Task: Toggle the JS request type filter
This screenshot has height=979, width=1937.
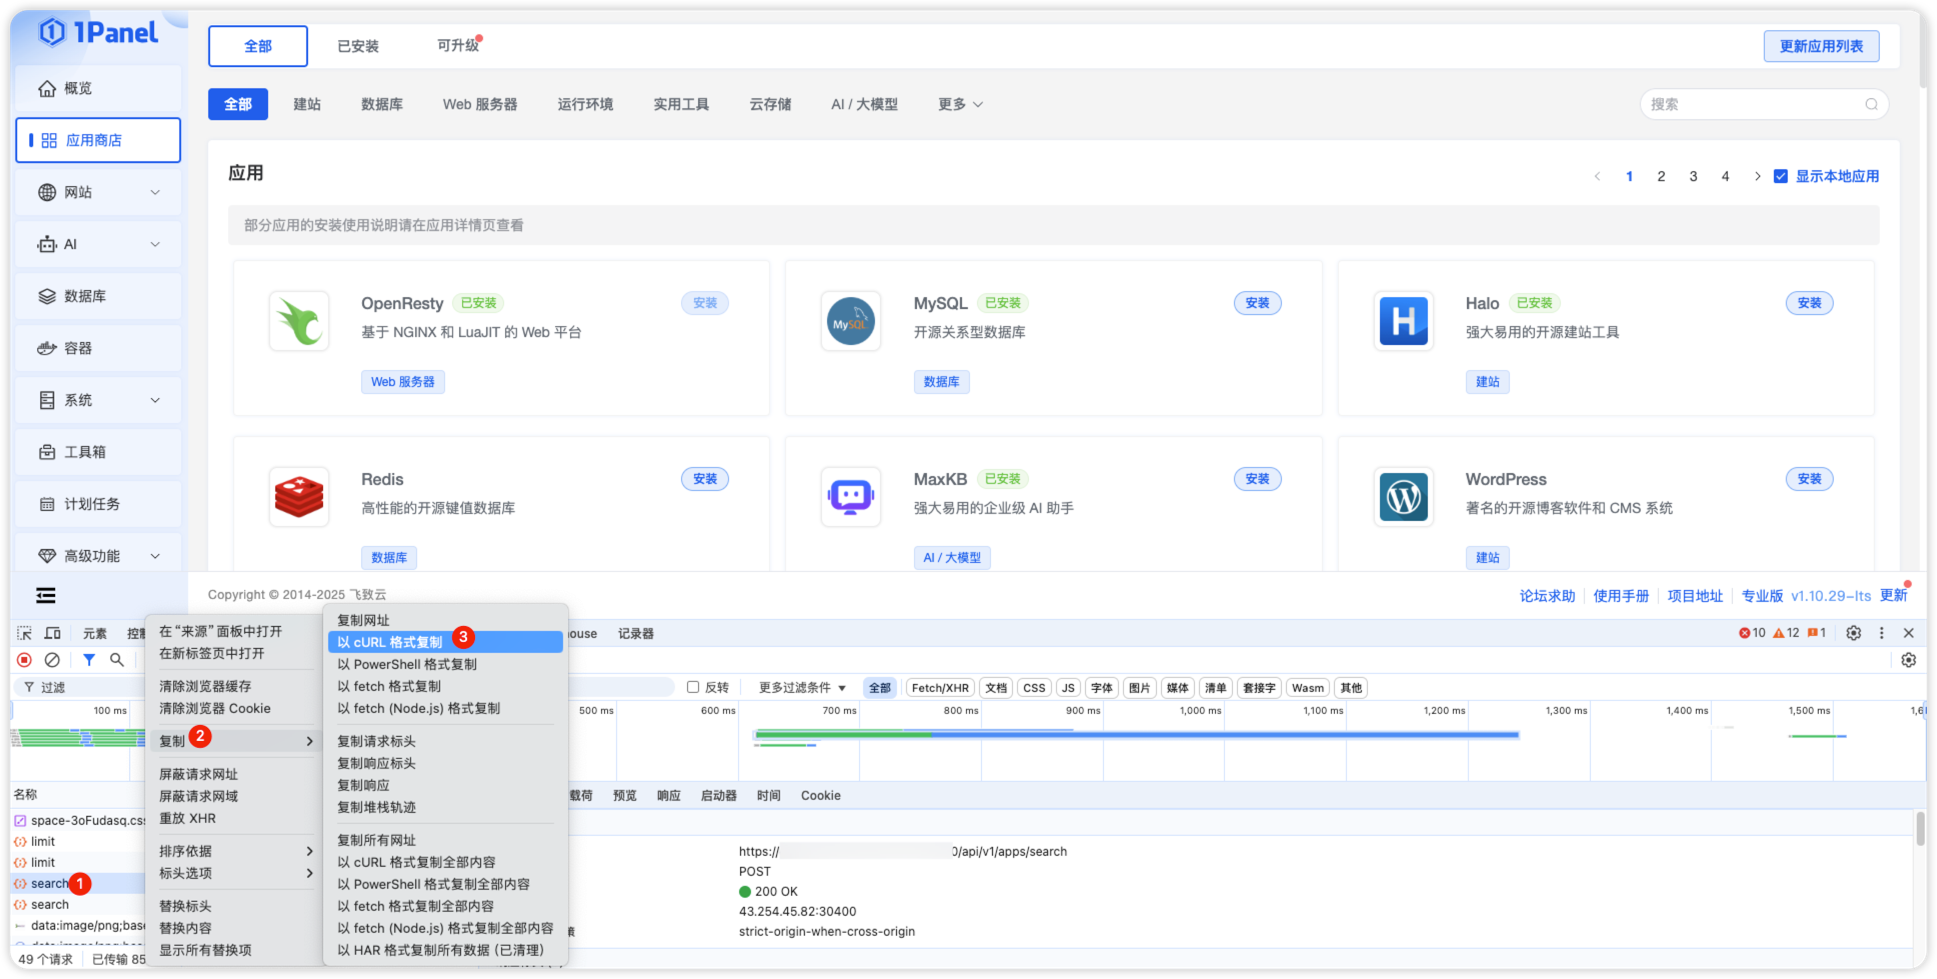Action: coord(1068,687)
